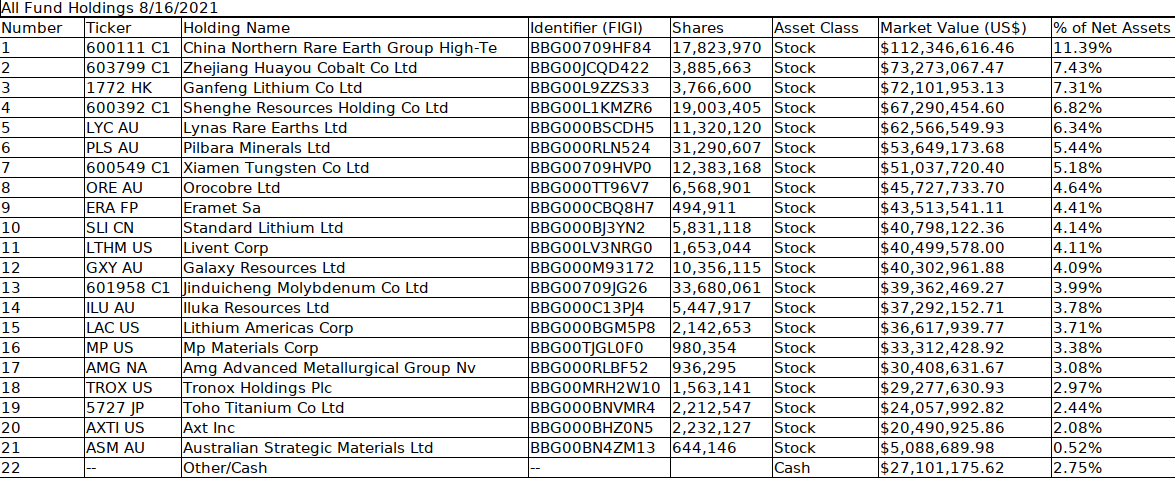Select ticker cell MP US
Screen dimensions: 1175x496
pos(133,348)
